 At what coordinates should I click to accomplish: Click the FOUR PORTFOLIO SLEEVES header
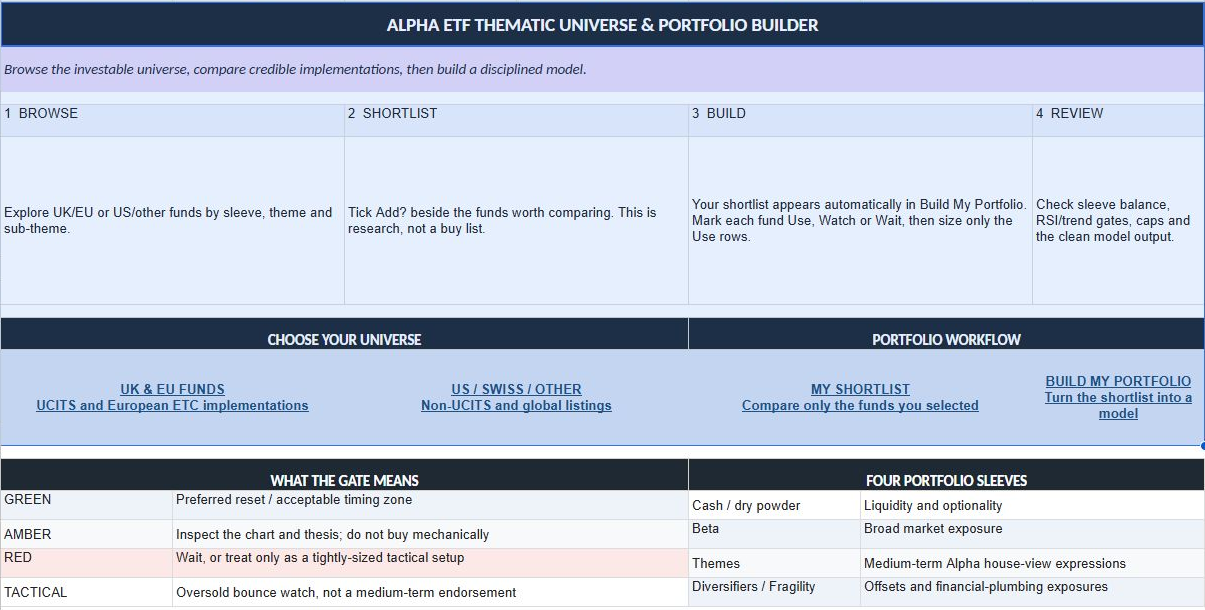click(946, 480)
